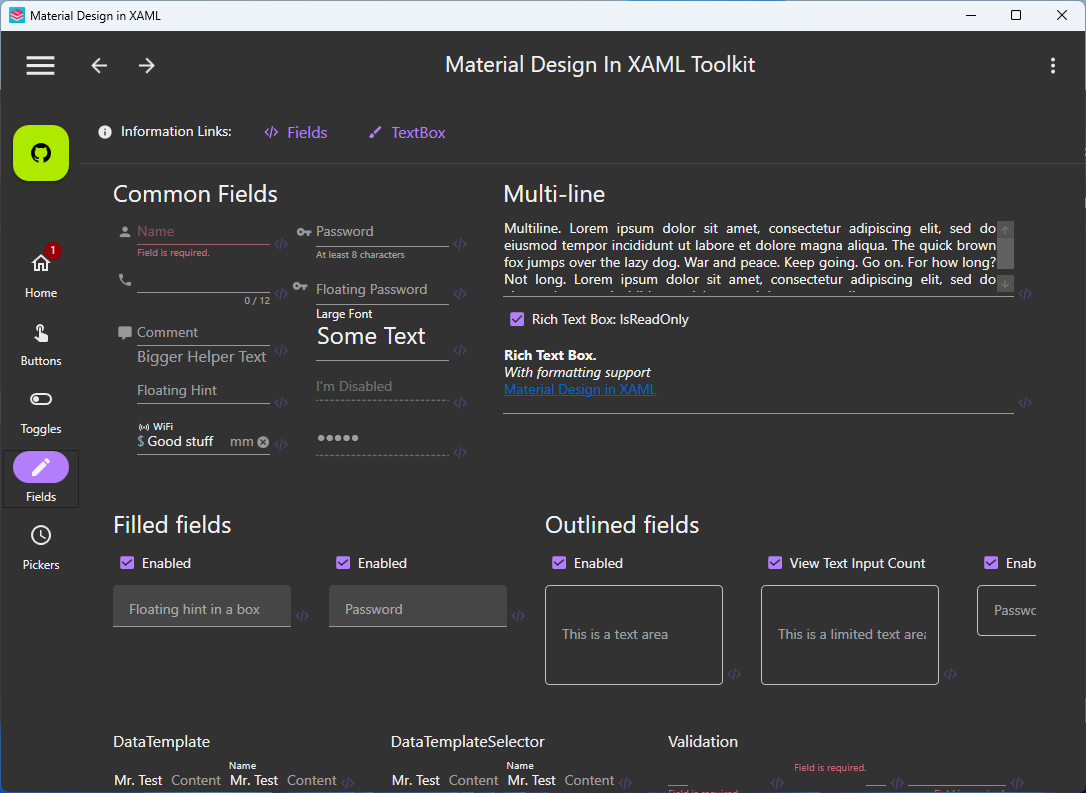Viewport: 1086px width, 793px height.
Task: Focus the Name text field
Action: [x=203, y=232]
